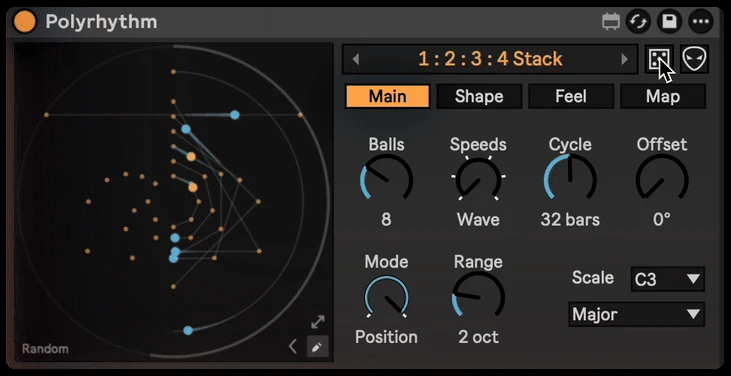The image size is (731, 376).
Task: Click the expand display diagonal arrows icon
Action: pyautogui.click(x=317, y=322)
